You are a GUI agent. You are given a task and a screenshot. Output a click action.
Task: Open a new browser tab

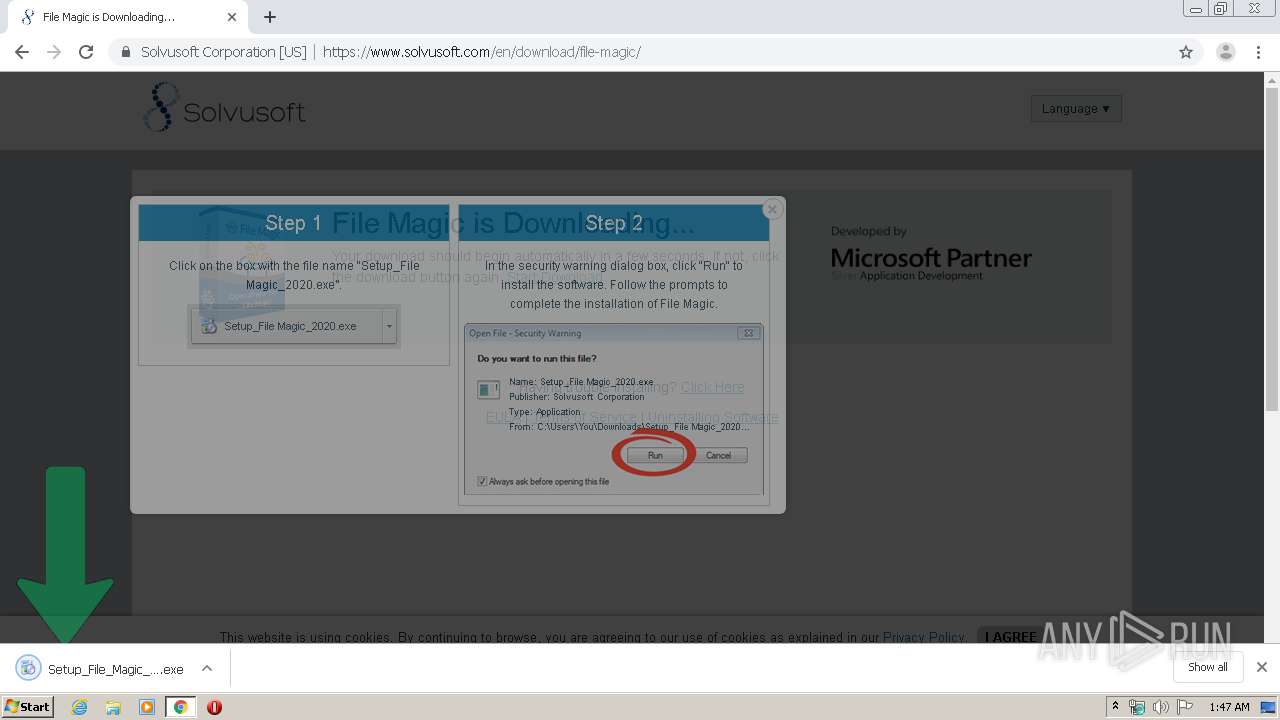click(x=270, y=17)
